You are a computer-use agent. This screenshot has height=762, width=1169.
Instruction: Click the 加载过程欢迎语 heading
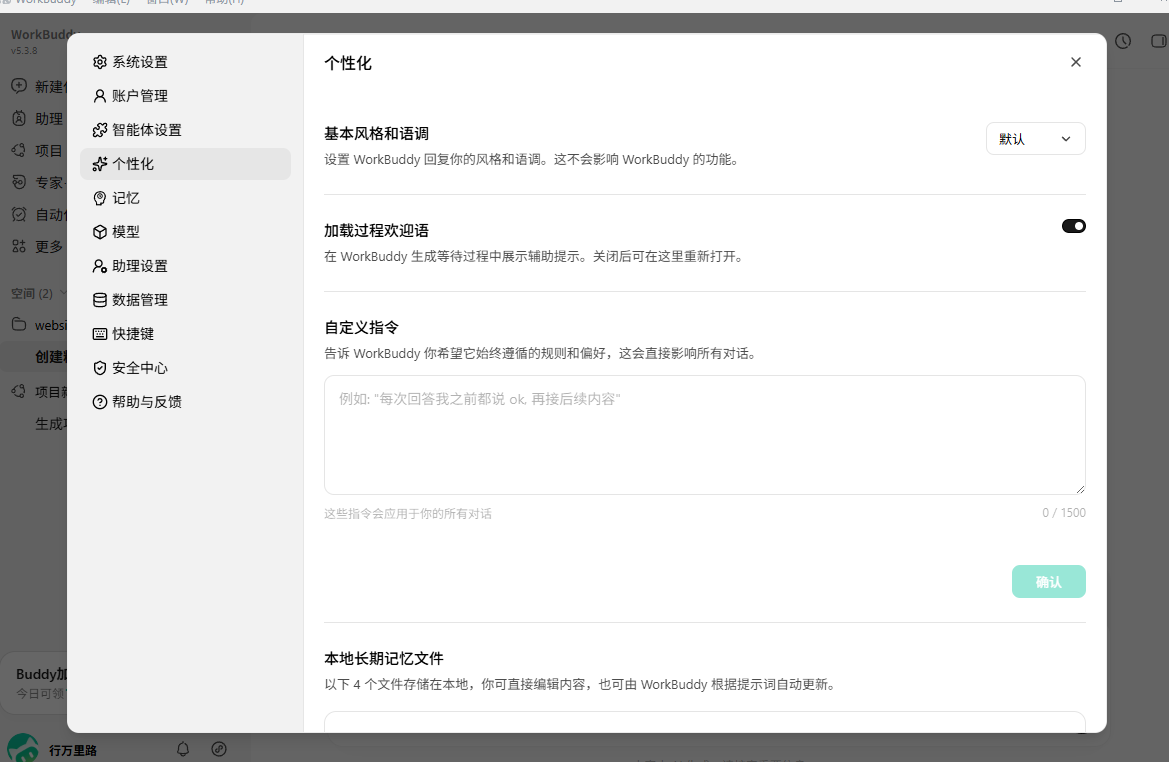[x=376, y=230]
